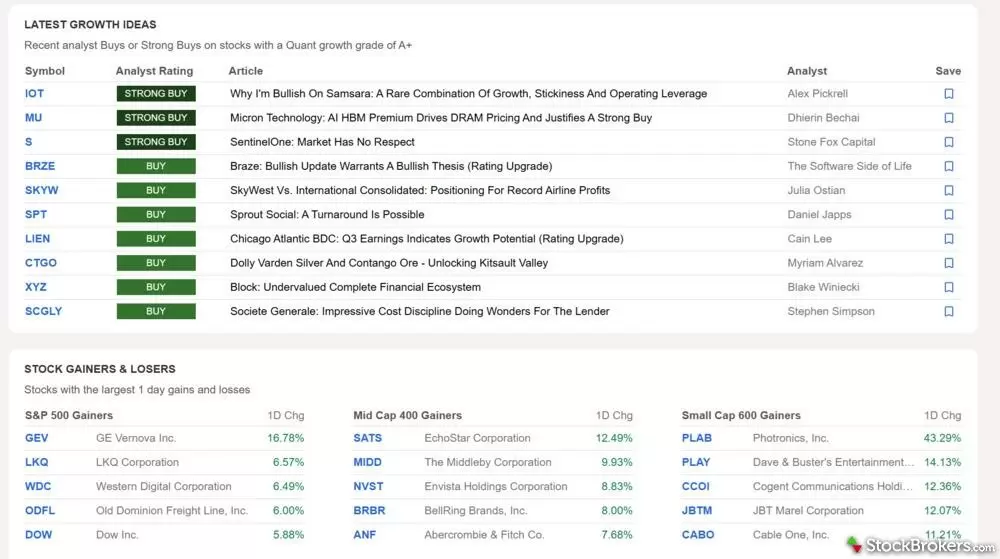This screenshot has width=1000, height=559.
Task: Open GEV ticker in S&P 500 Gainers
Action: click(x=39, y=438)
